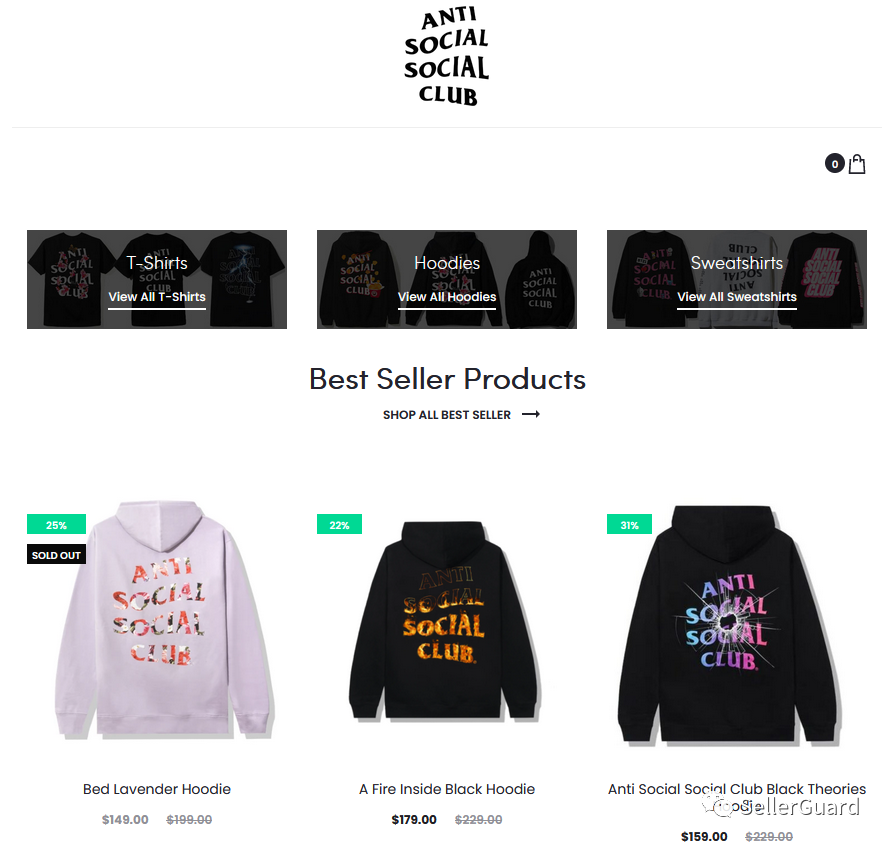
Task: Select the T-Shirts category banner heading
Action: click(157, 263)
